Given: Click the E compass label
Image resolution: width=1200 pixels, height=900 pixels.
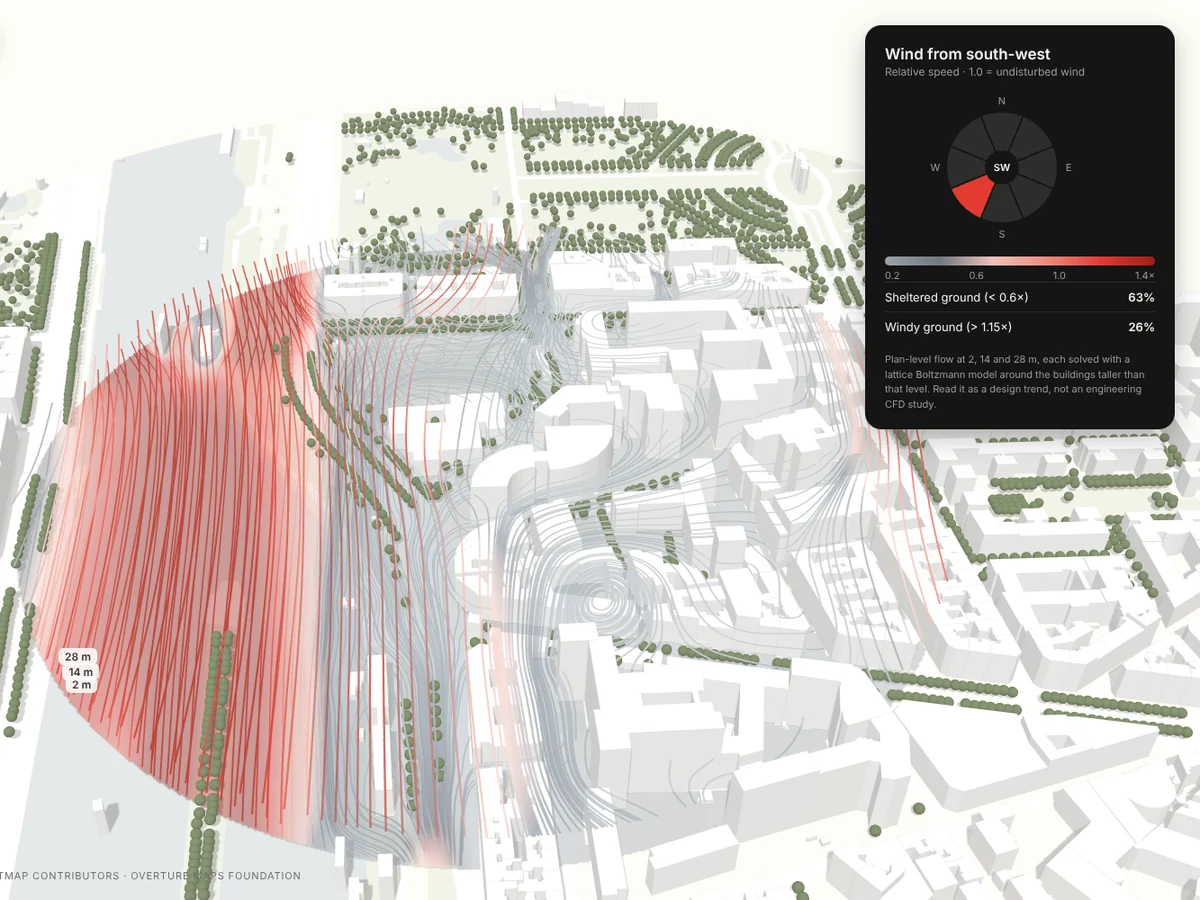Looking at the screenshot, I should [x=1068, y=168].
